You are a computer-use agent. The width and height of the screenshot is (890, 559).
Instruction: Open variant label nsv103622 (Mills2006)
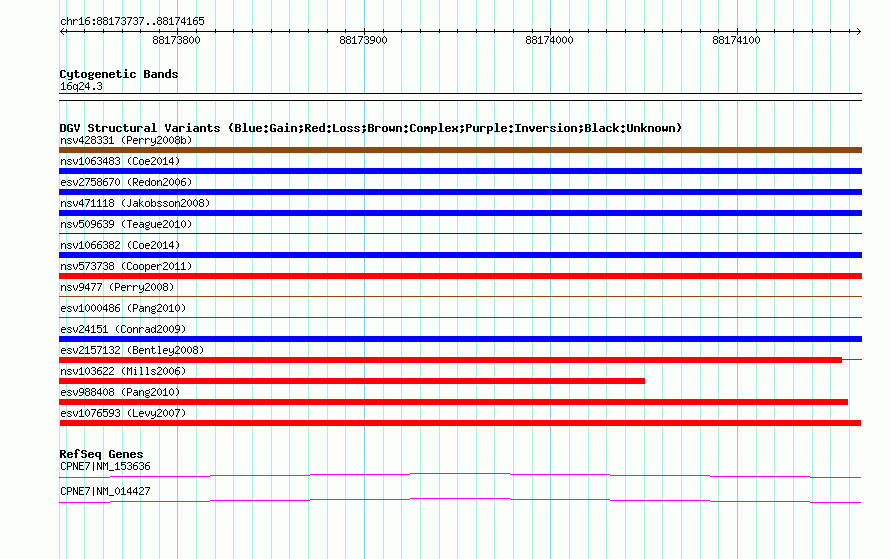tap(123, 371)
